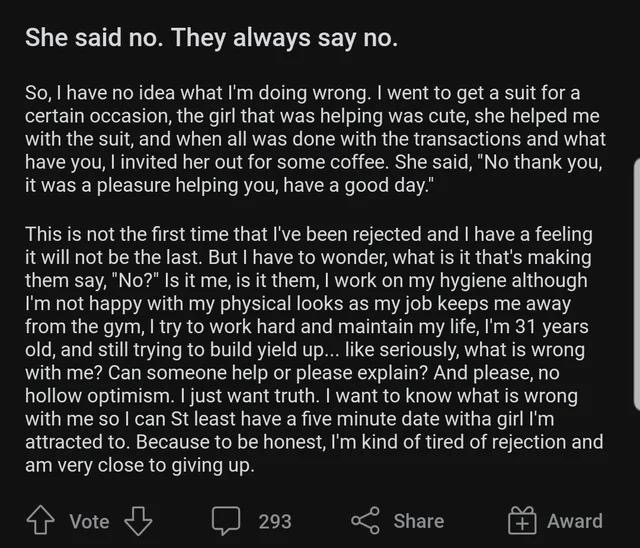Click the Vote label between the arrows
The width and height of the screenshot is (640, 548).
[x=89, y=521]
